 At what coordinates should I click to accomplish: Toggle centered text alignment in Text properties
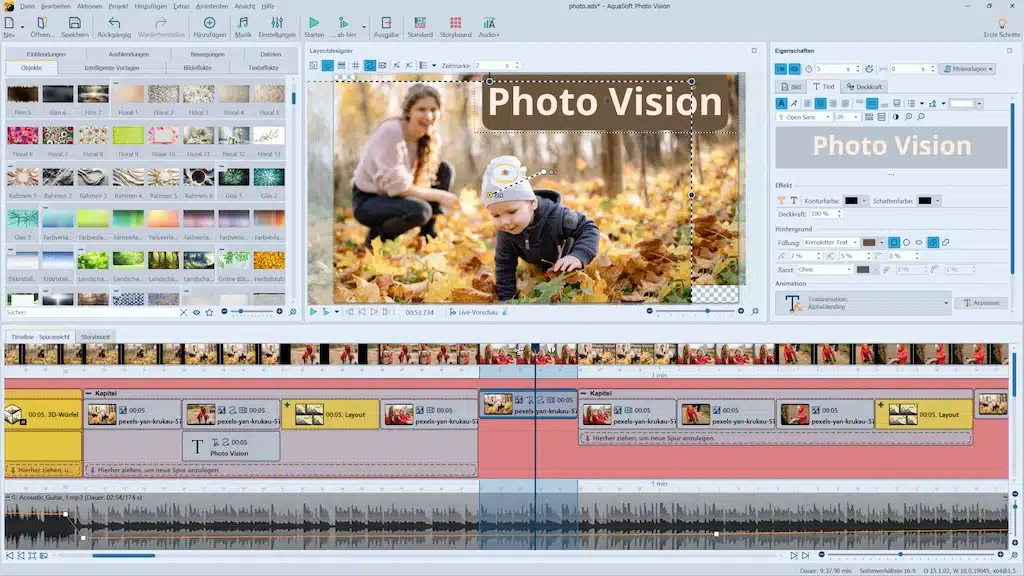coord(821,103)
